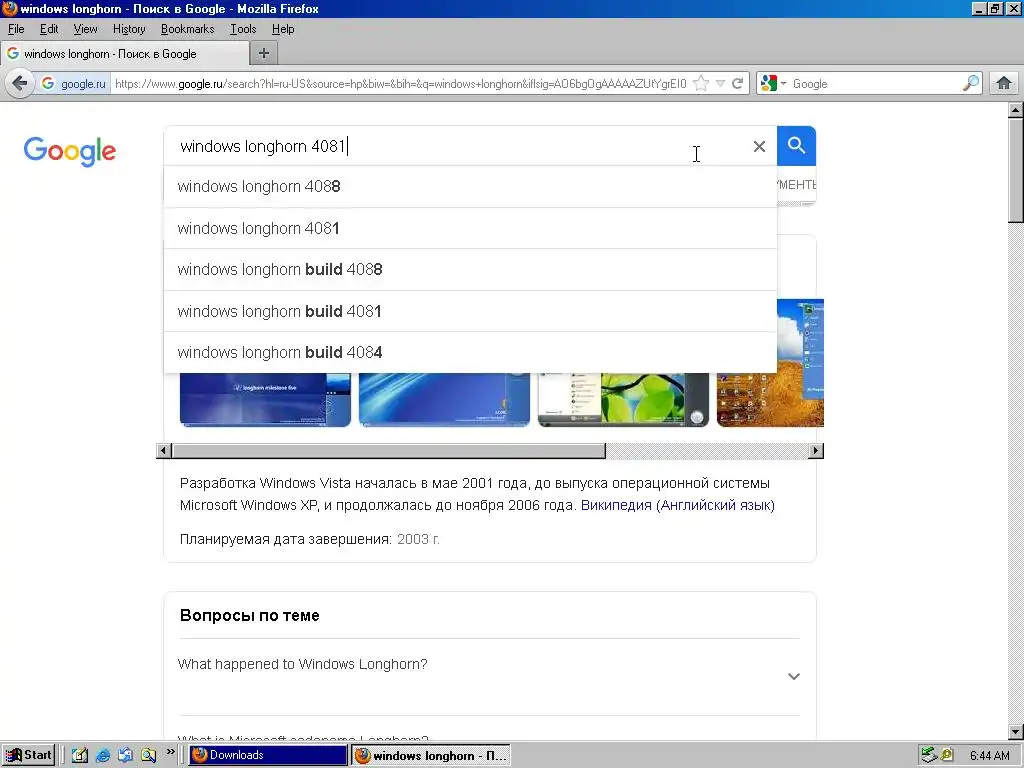Launch Outlook Express from Quick Launch
1024x768 pixels.
125,756
